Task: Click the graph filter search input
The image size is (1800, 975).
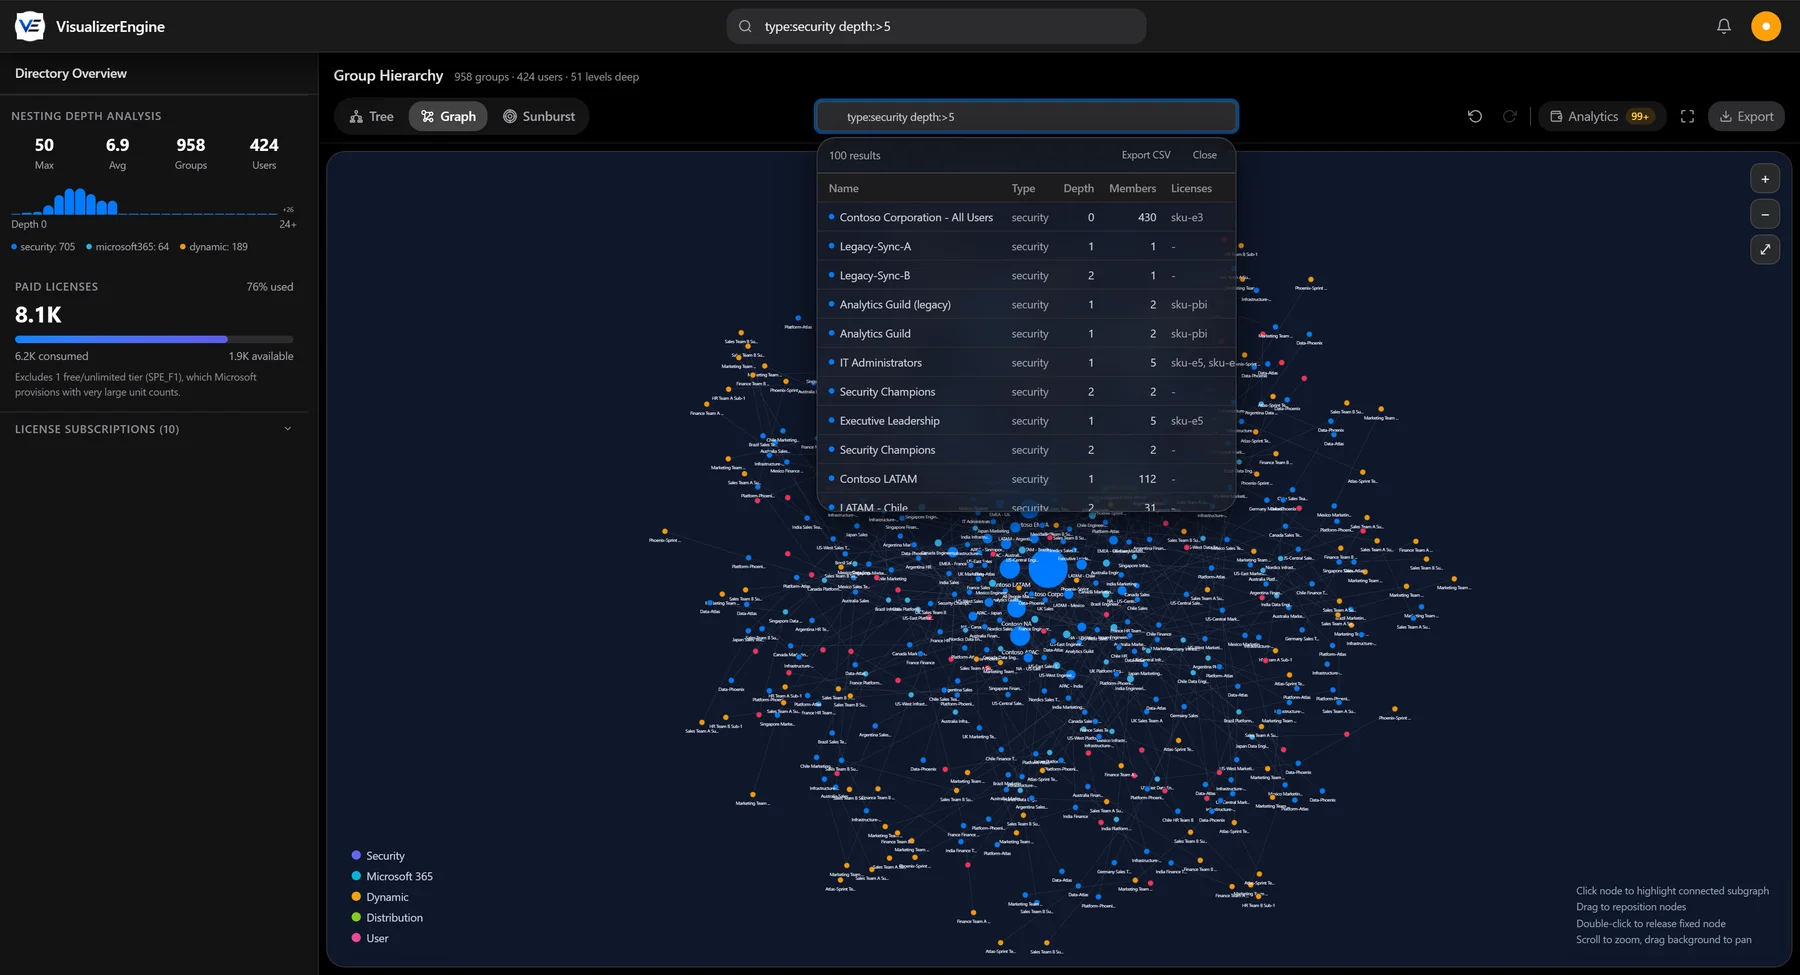Action: coord(1026,117)
